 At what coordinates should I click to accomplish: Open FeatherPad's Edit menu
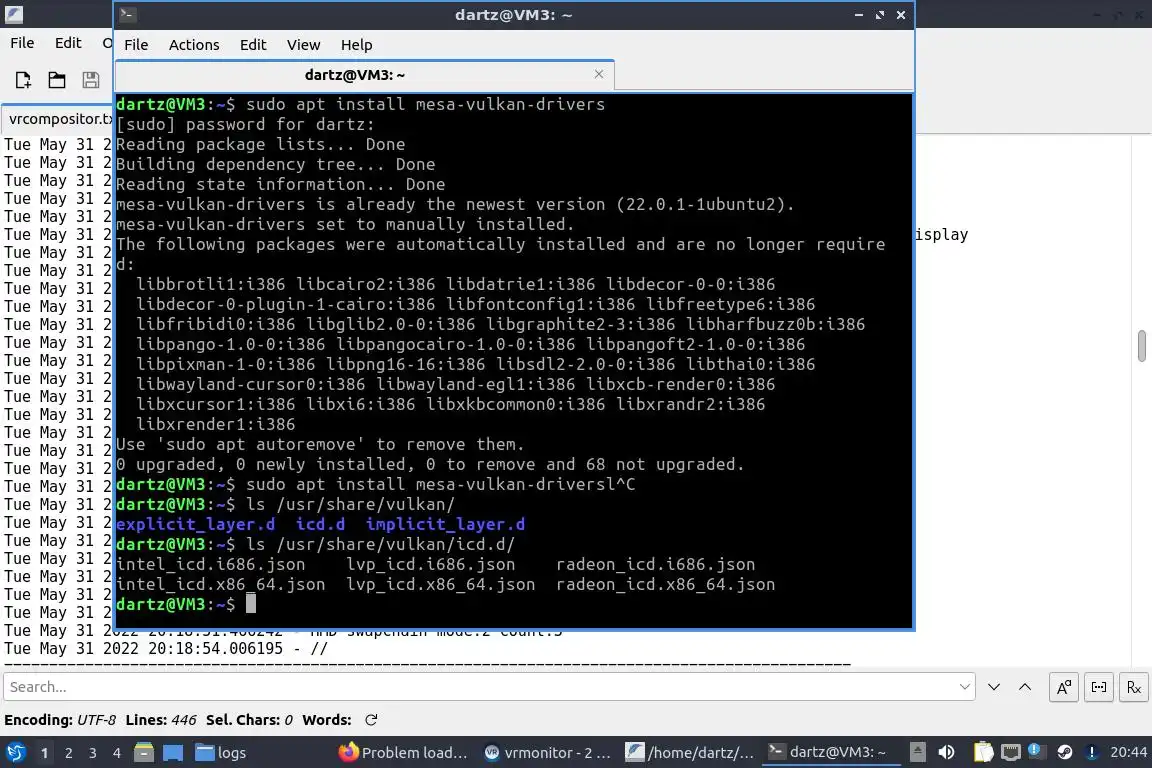point(68,43)
